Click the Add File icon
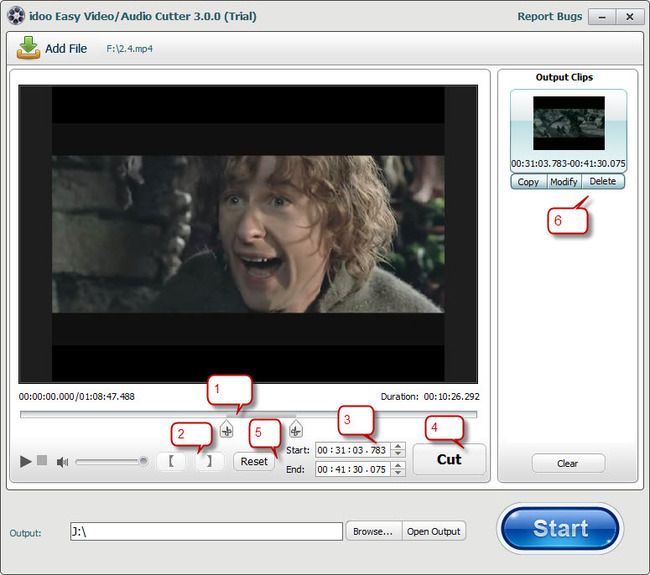This screenshot has height=575, width=650. tap(28, 48)
